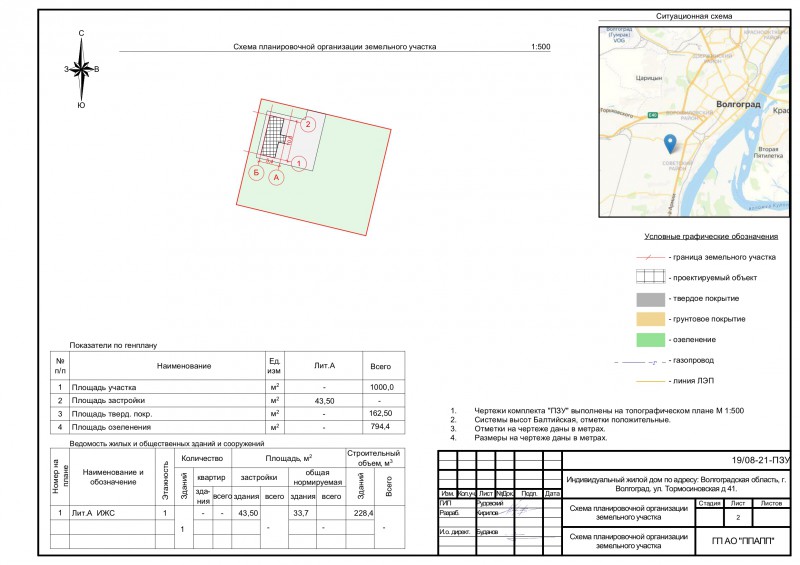Click the note about Системы высот Балтийская
The width and height of the screenshot is (800, 565).
(572, 420)
